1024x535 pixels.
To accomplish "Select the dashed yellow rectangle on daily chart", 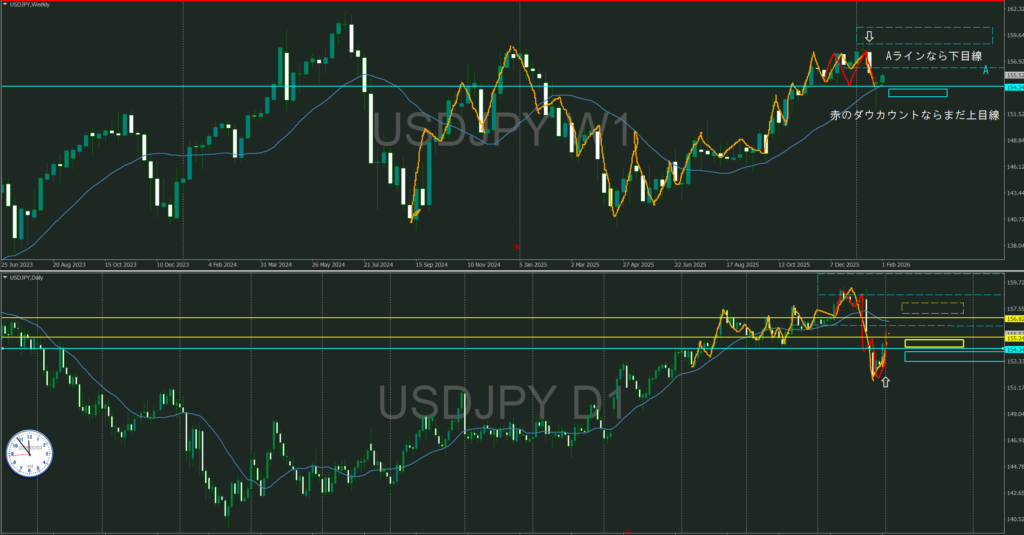I will (932, 308).
